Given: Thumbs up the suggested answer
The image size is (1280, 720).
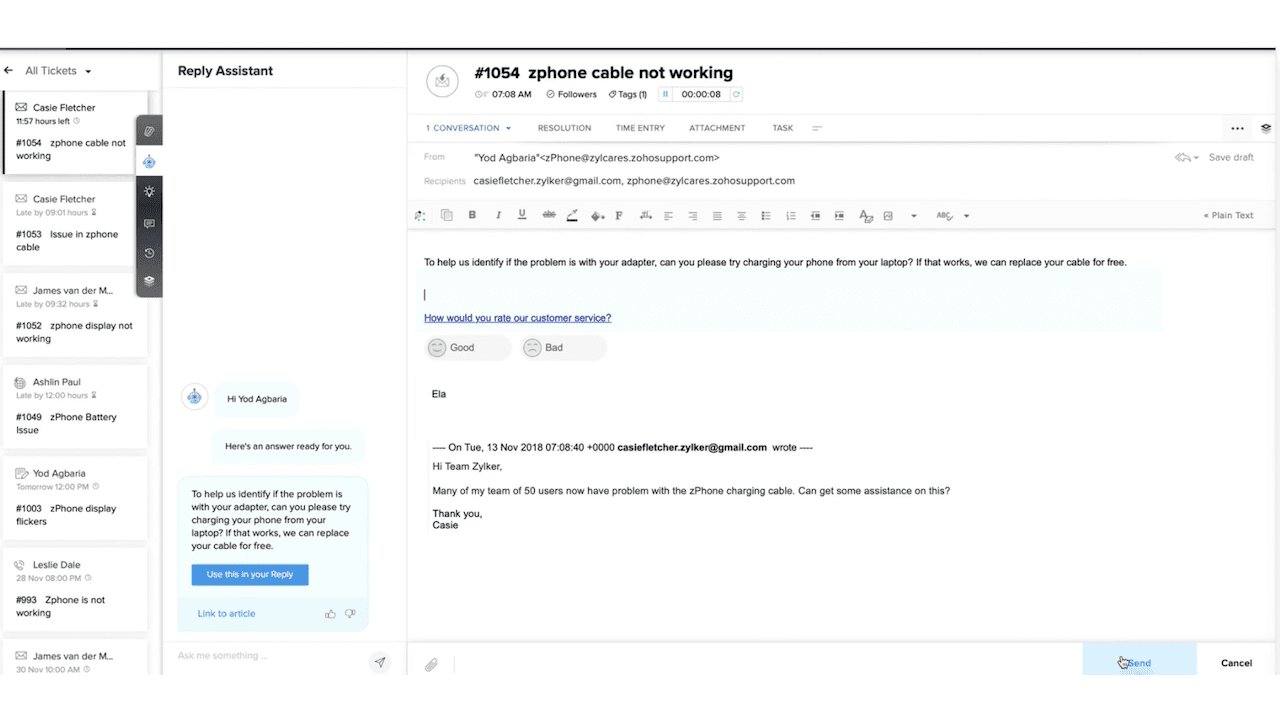Looking at the screenshot, I should tap(330, 614).
